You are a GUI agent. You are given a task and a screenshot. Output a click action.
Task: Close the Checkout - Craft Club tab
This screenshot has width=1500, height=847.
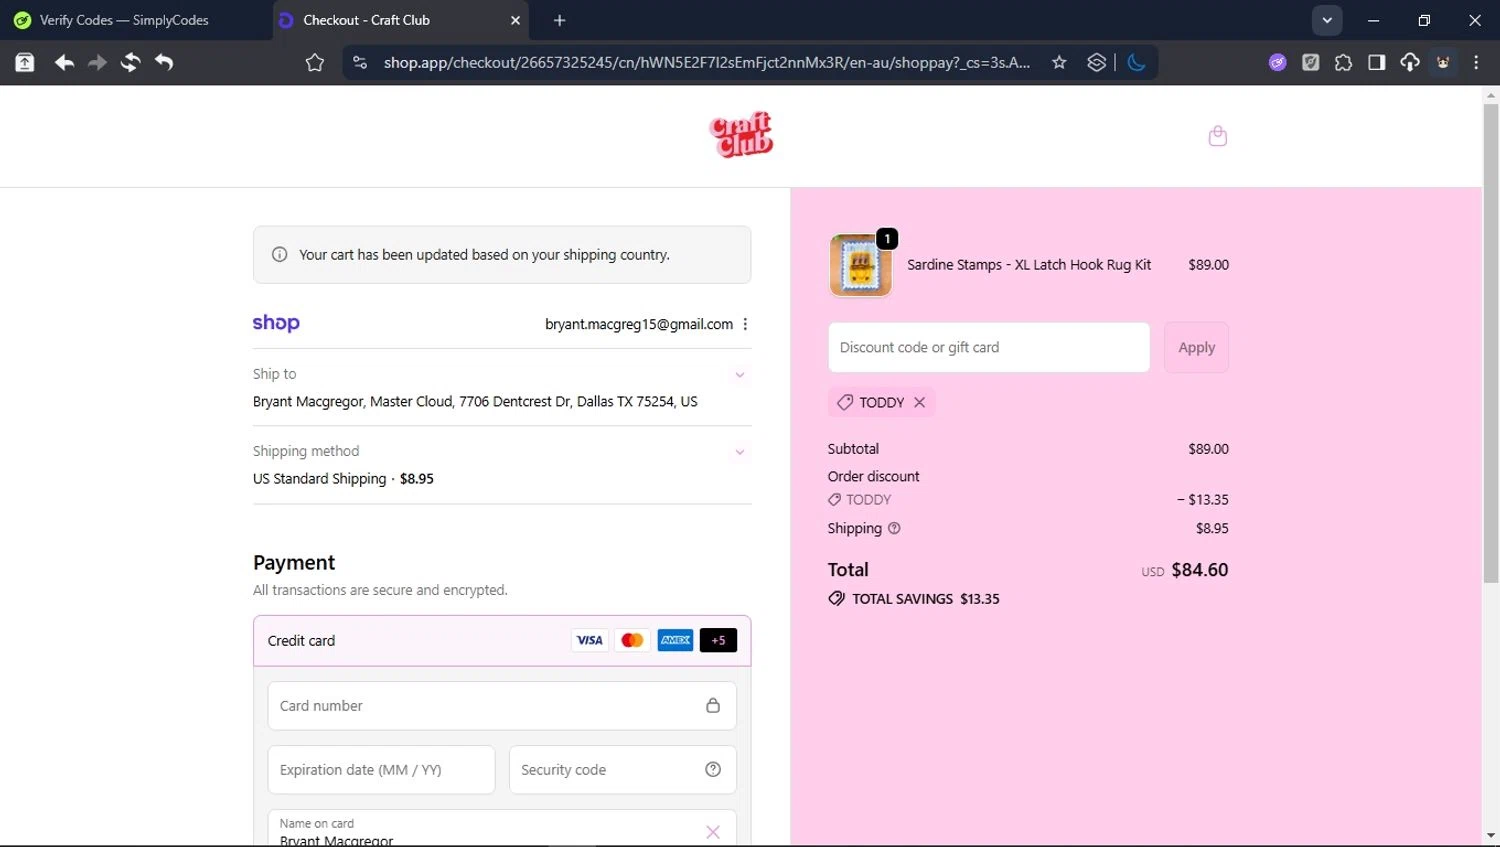pos(515,20)
